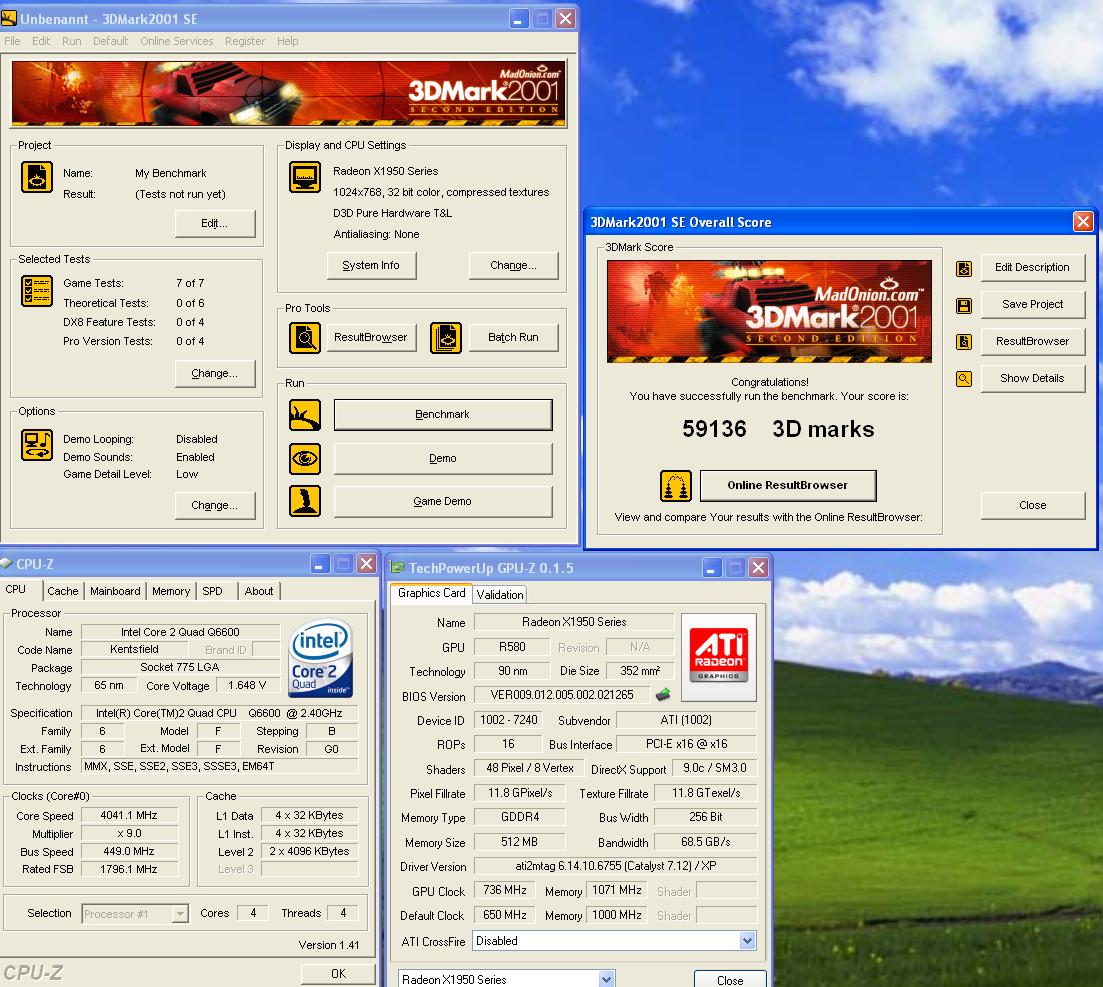Click the Game Demo joystick icon

(305, 502)
